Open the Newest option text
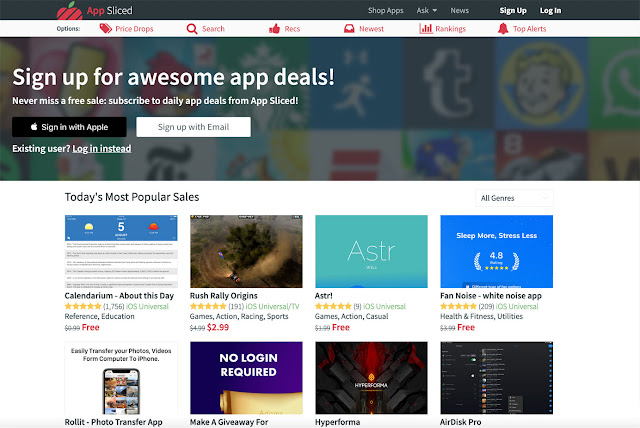Screen dimensions: 640x428 point(371,29)
